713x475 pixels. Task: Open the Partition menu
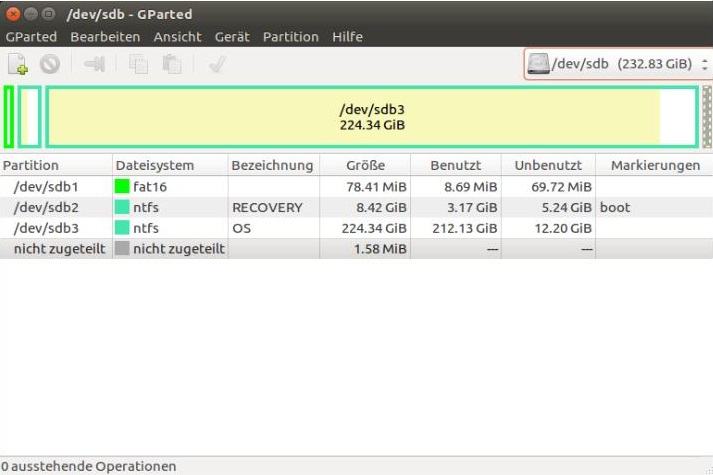click(x=291, y=37)
